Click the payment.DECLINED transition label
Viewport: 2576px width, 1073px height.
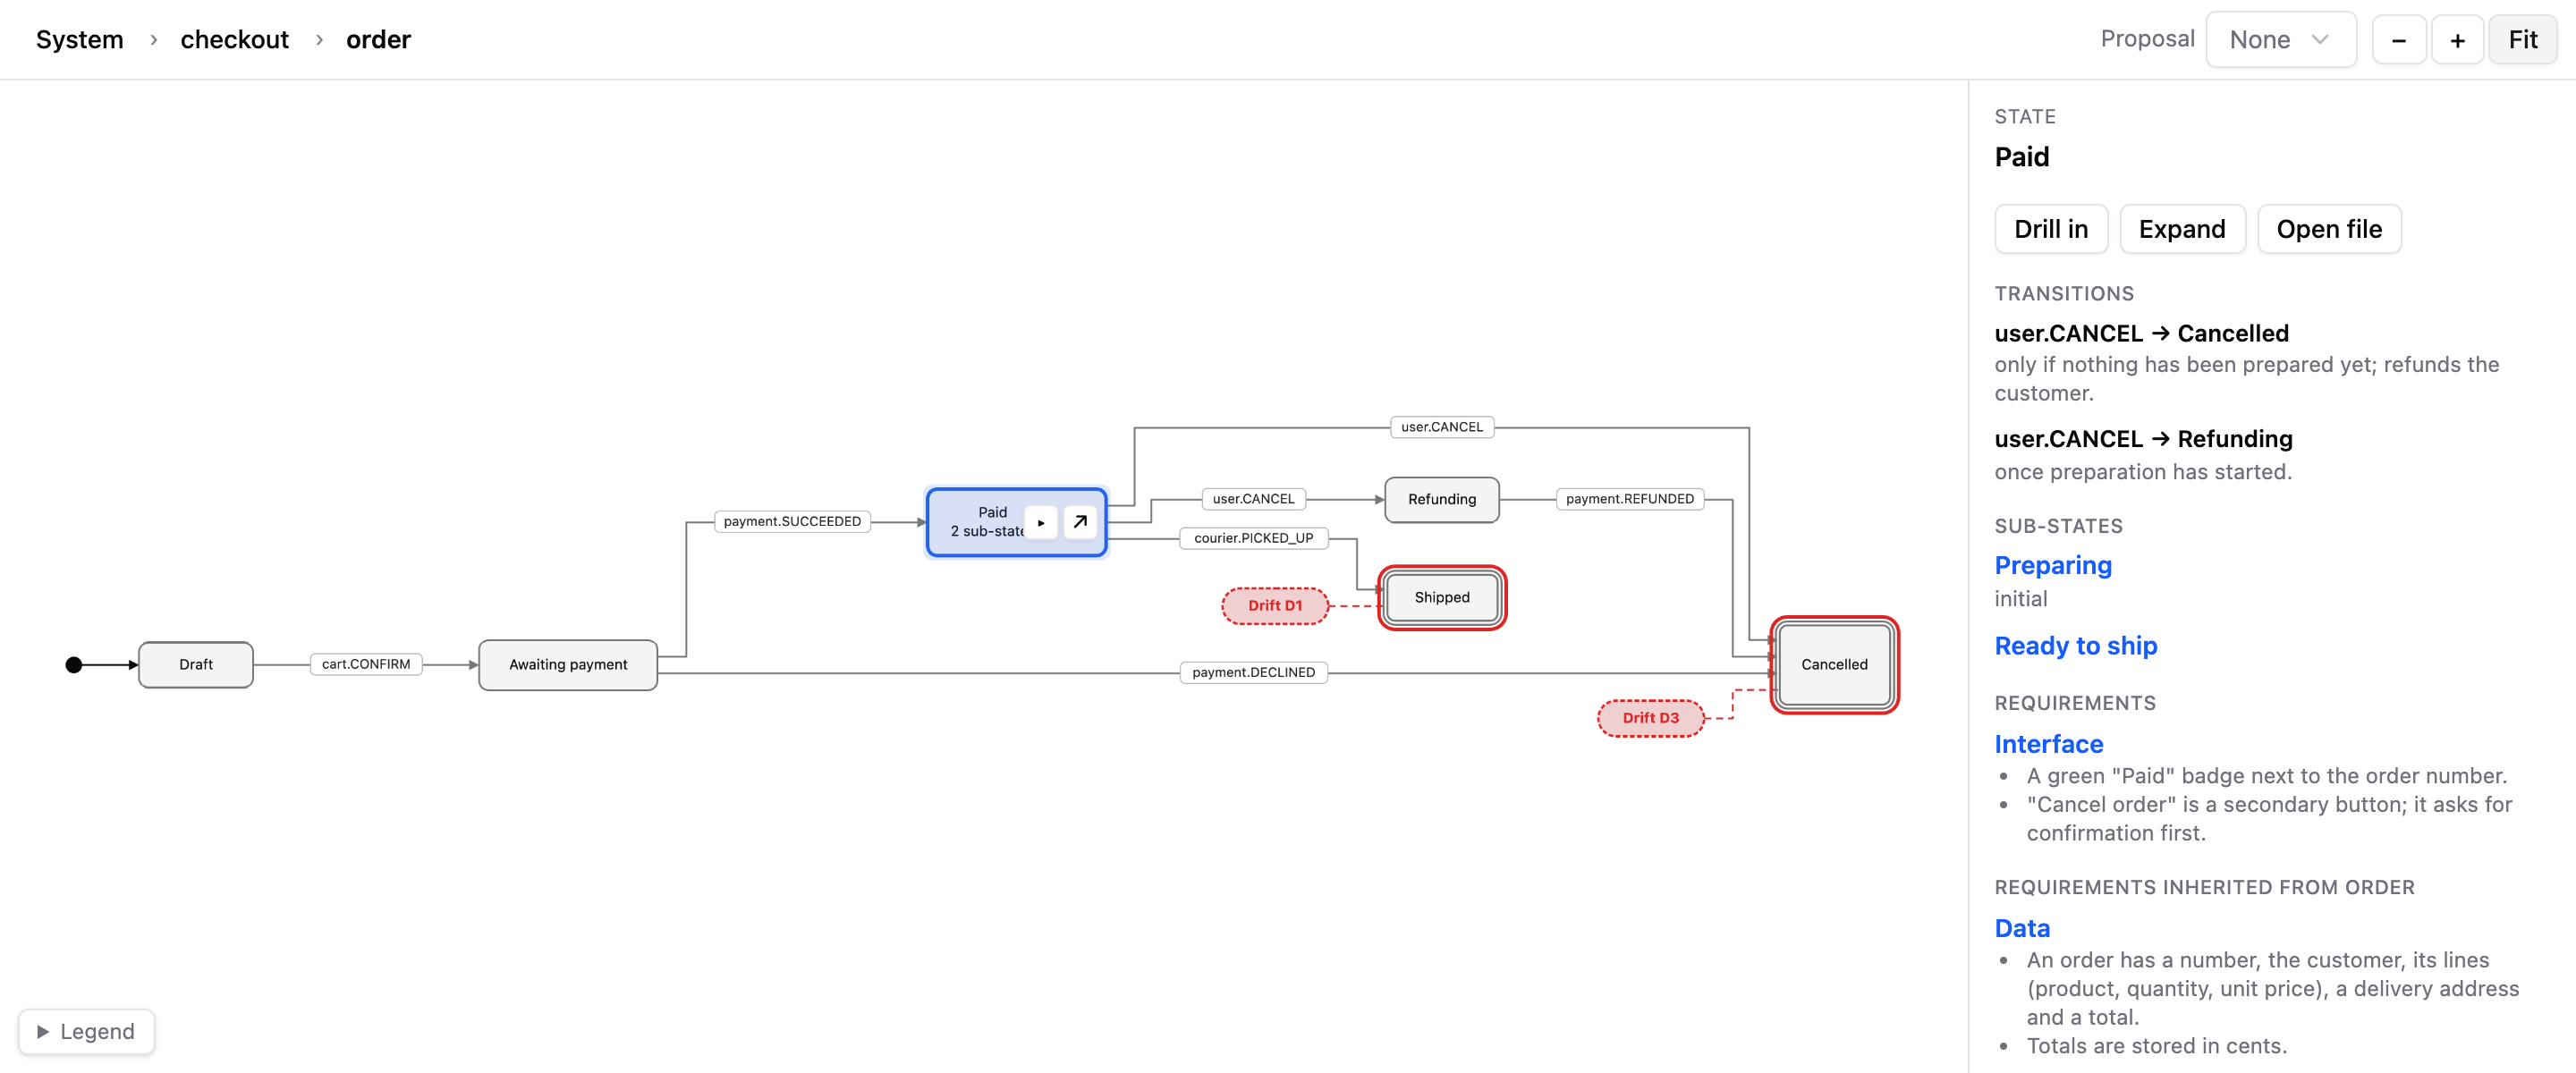coord(1253,672)
